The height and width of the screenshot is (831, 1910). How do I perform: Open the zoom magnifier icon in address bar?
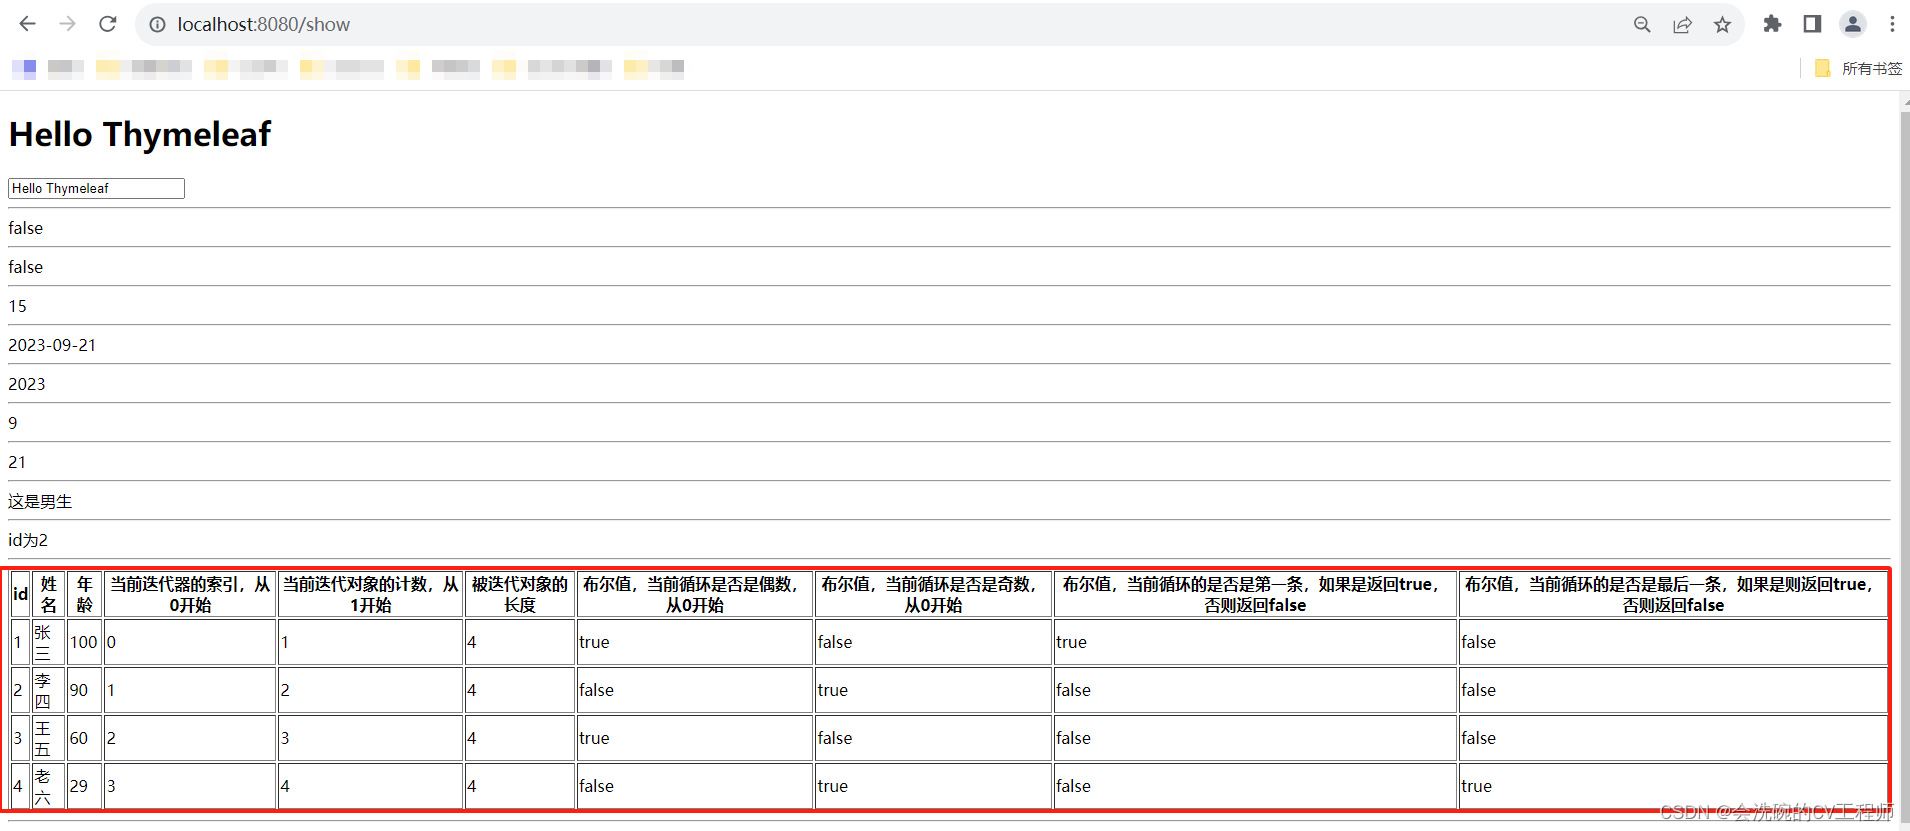point(1642,24)
